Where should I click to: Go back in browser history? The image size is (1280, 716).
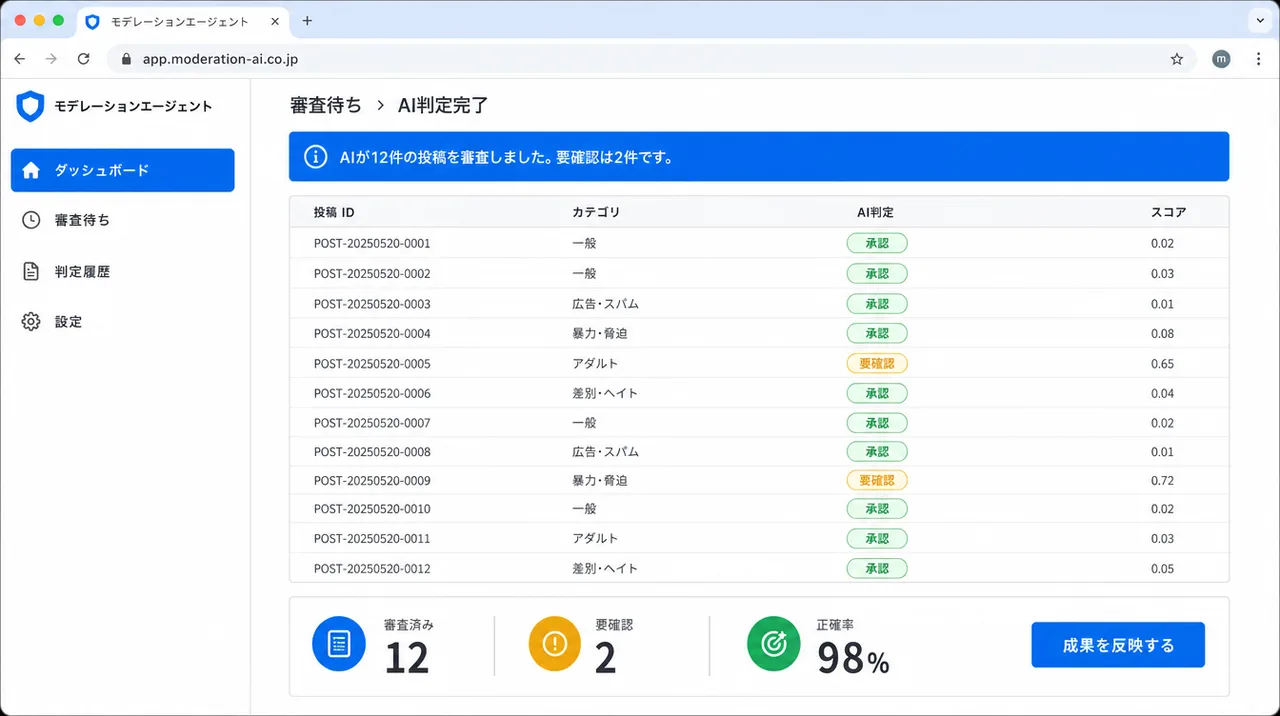coord(20,59)
